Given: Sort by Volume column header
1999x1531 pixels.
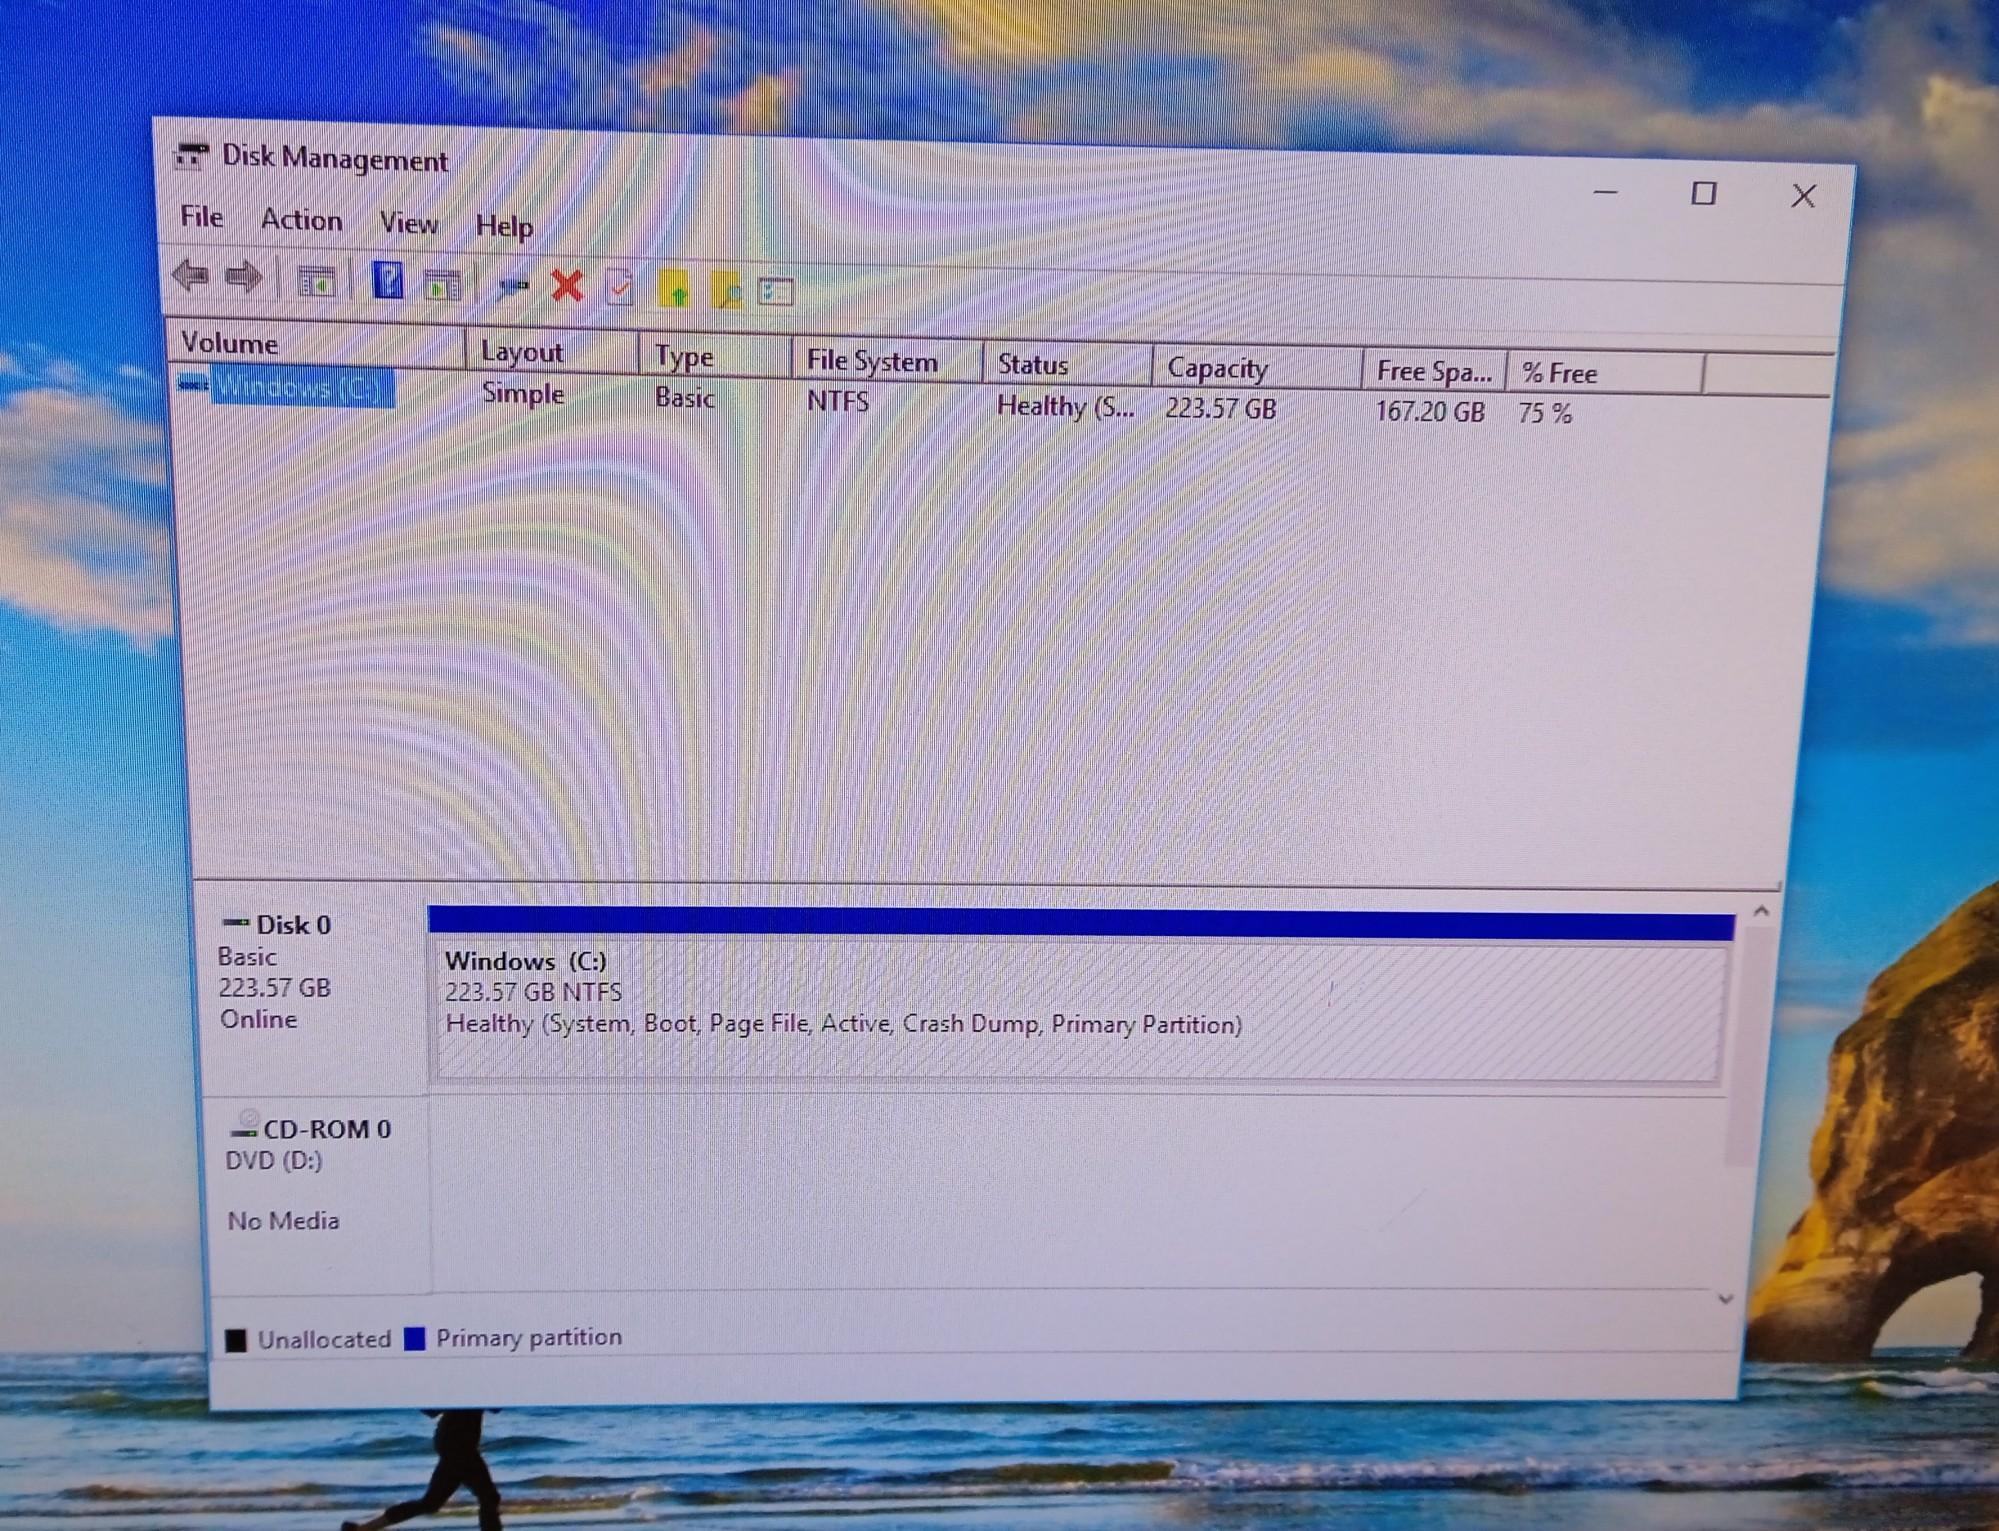Looking at the screenshot, I should tap(317, 344).
